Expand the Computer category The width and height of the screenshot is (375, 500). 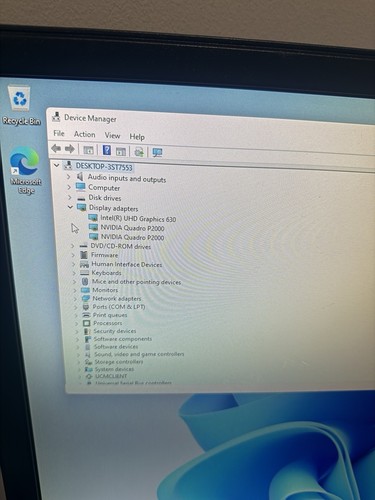tap(69, 187)
